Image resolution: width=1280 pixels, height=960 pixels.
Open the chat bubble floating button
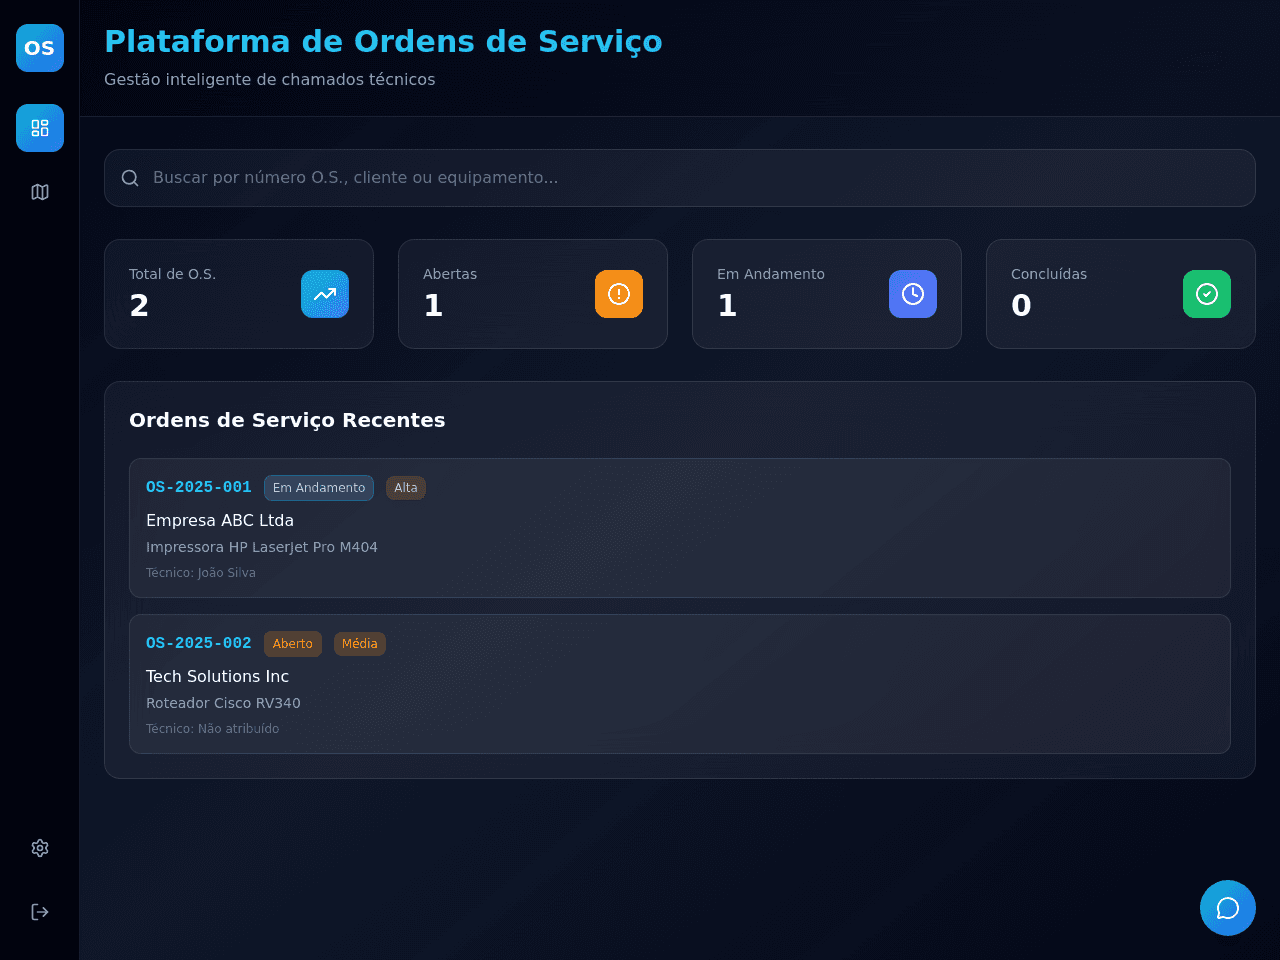pyautogui.click(x=1228, y=908)
